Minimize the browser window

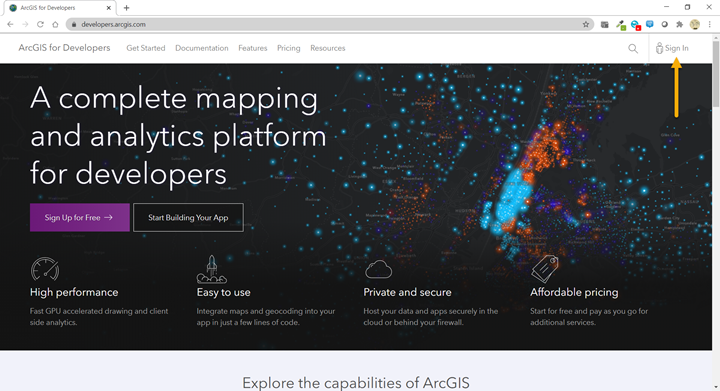[x=666, y=7]
